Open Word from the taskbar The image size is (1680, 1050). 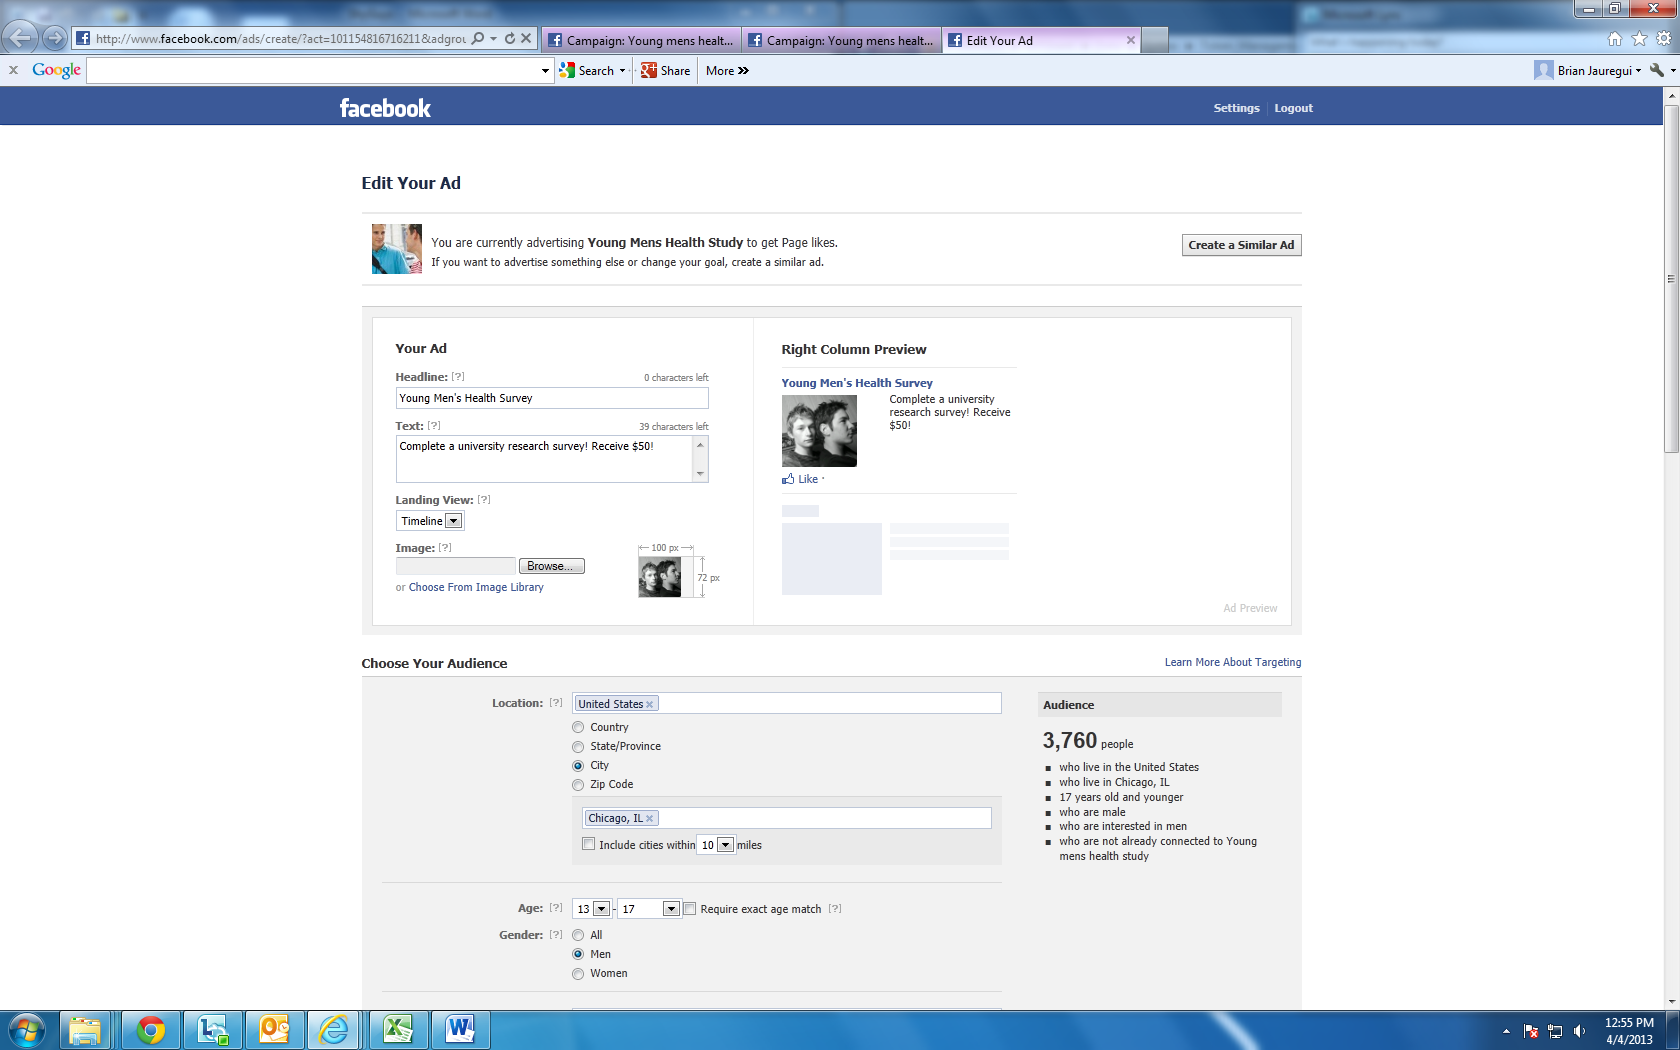[460, 1030]
